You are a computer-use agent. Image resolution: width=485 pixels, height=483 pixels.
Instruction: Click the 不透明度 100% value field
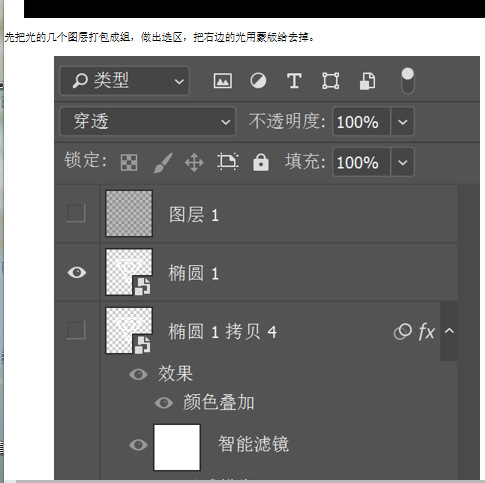pyautogui.click(x=361, y=122)
